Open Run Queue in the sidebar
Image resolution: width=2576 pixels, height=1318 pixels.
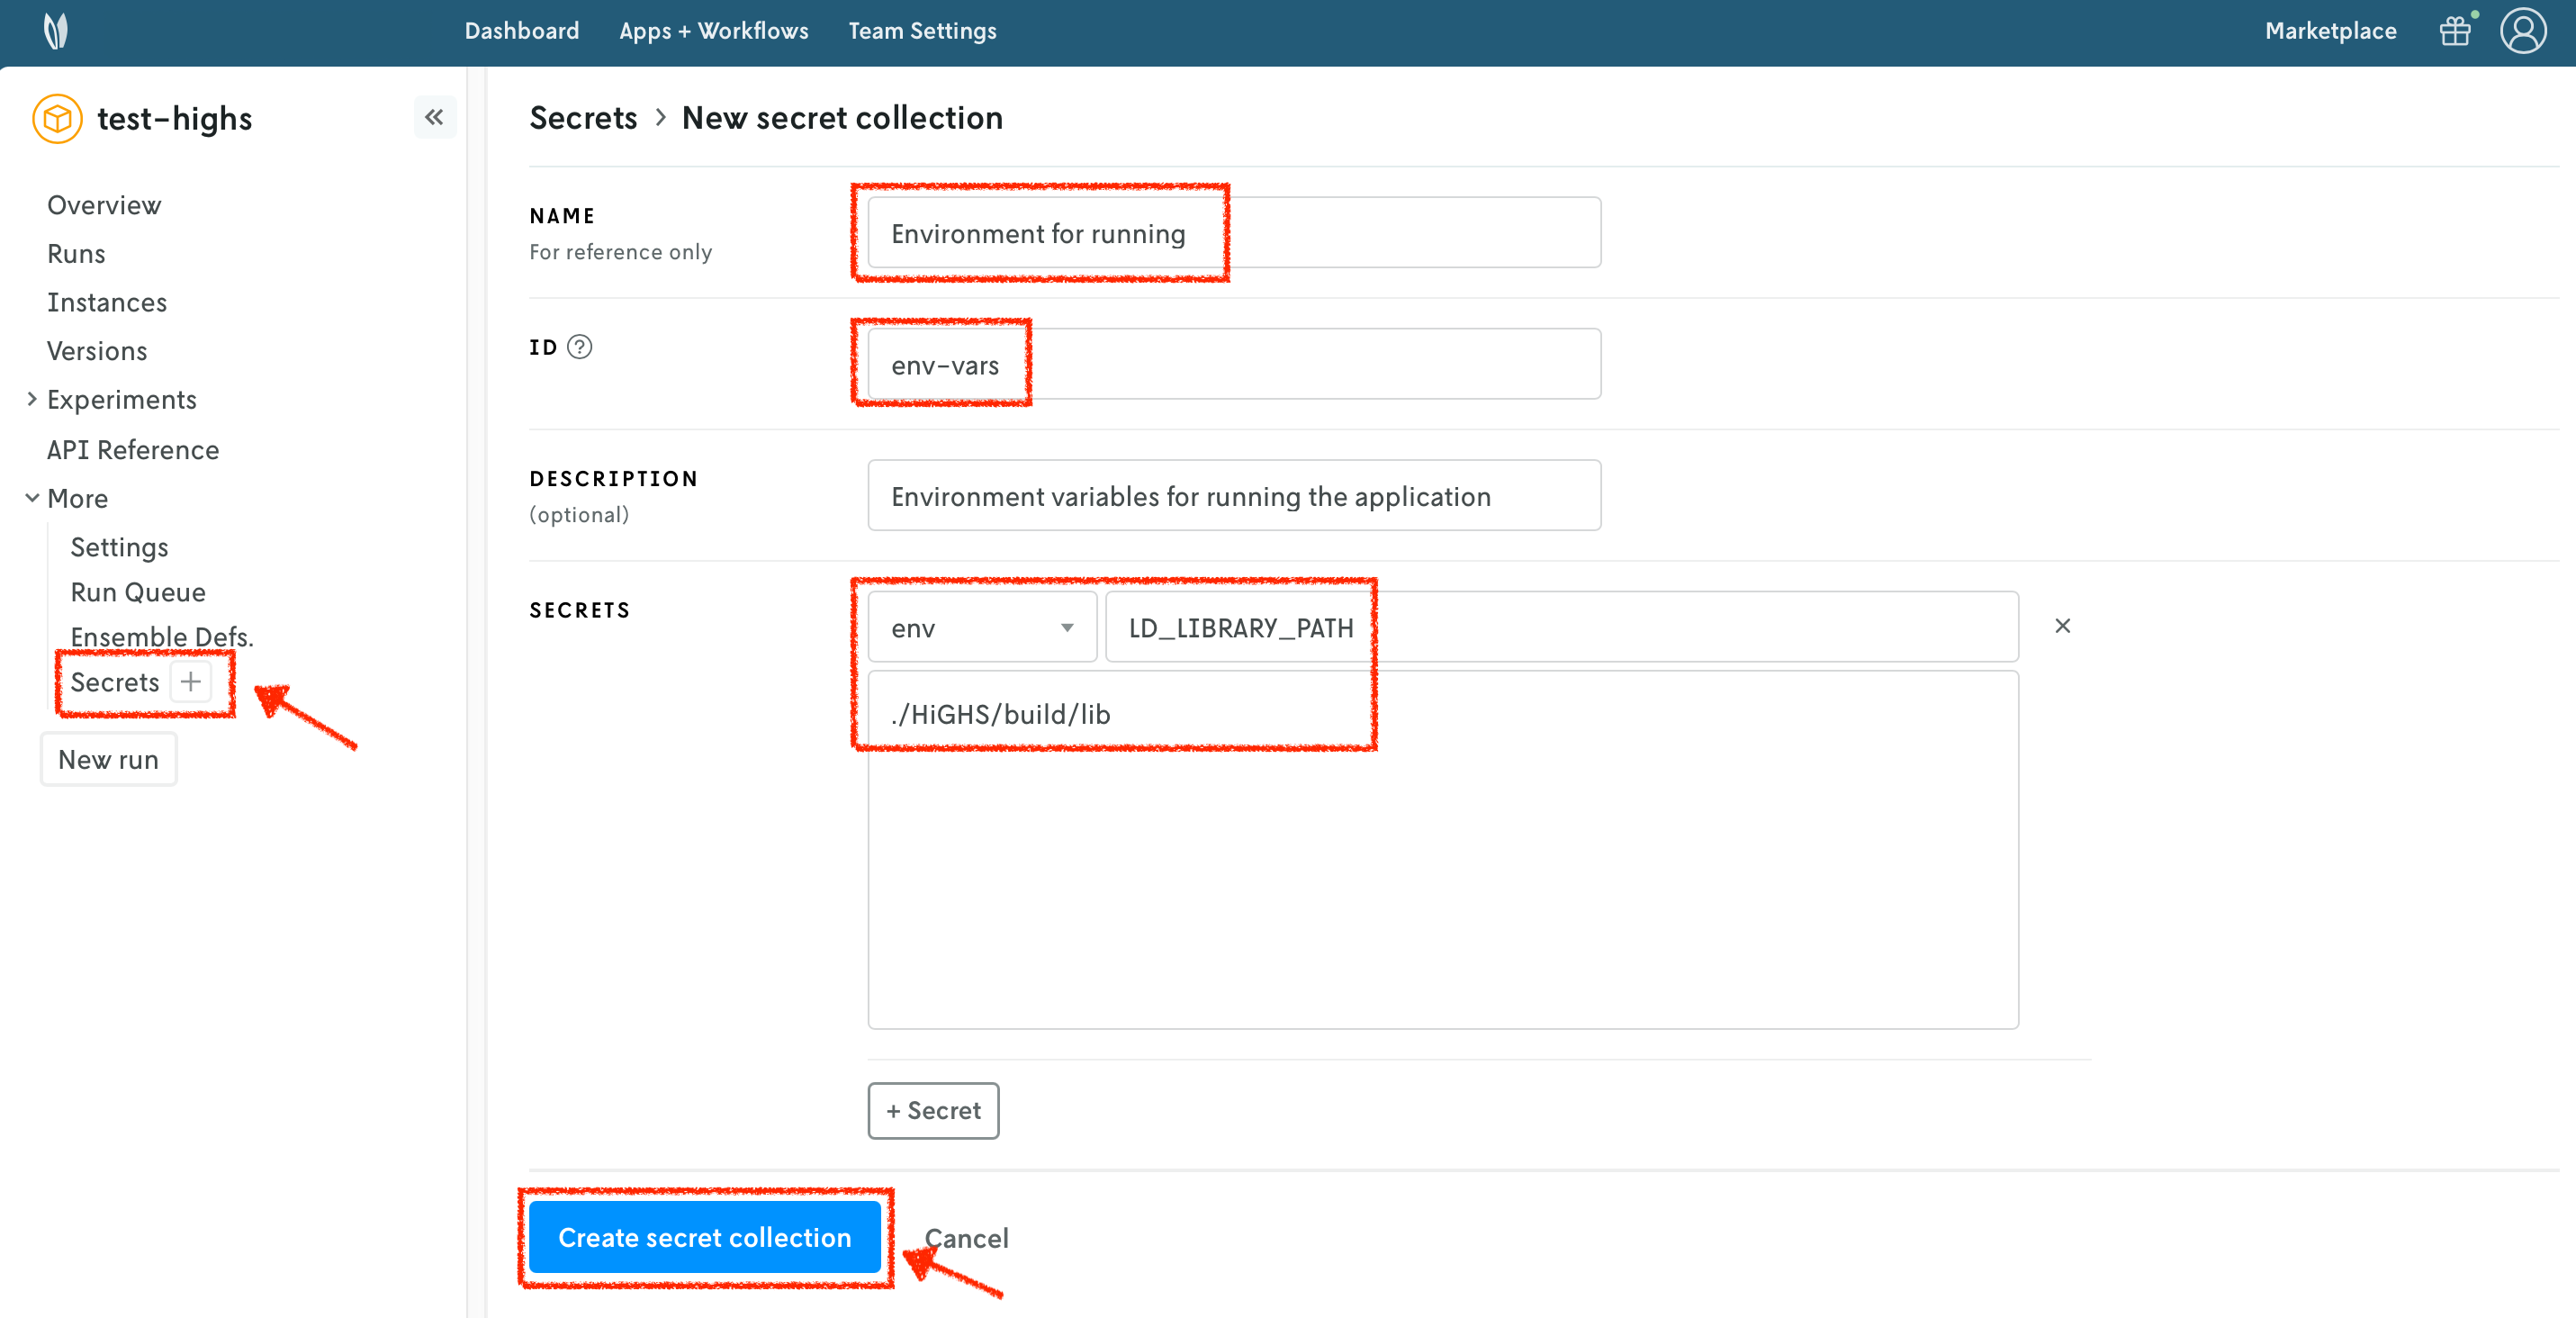pos(138,592)
